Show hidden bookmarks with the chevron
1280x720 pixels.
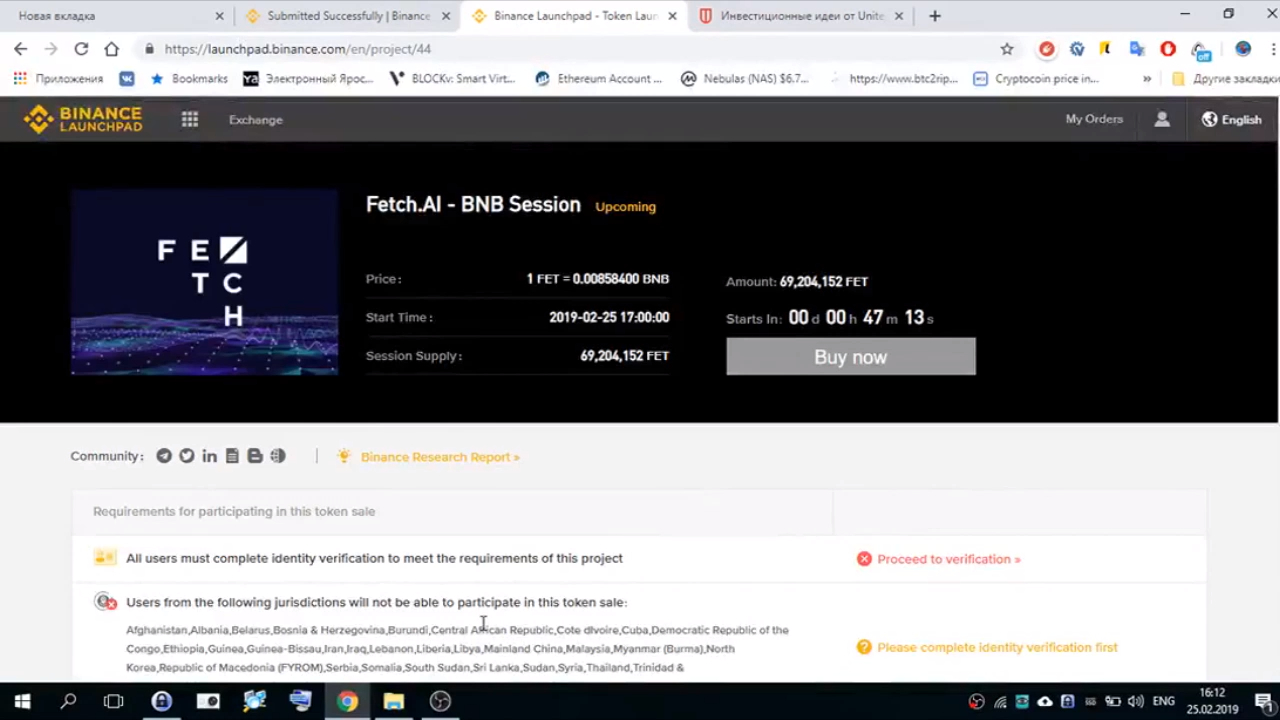[x=1147, y=79]
